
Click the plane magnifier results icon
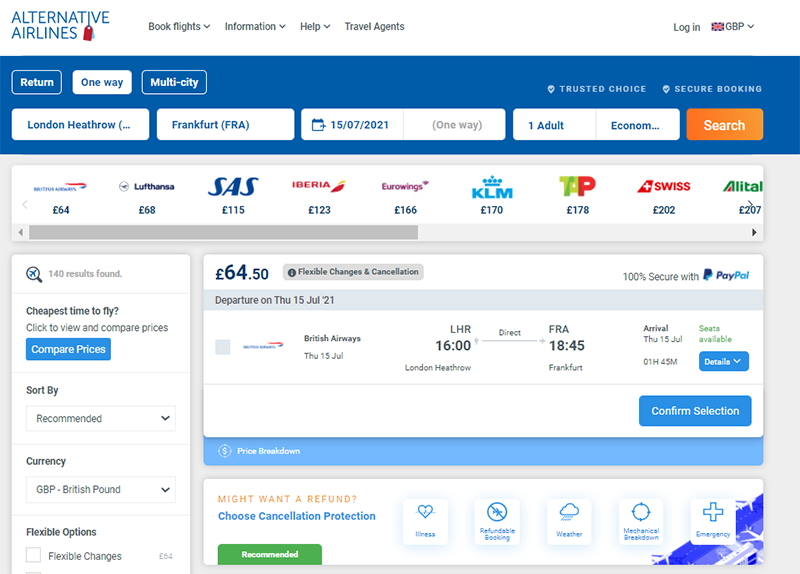[34, 274]
